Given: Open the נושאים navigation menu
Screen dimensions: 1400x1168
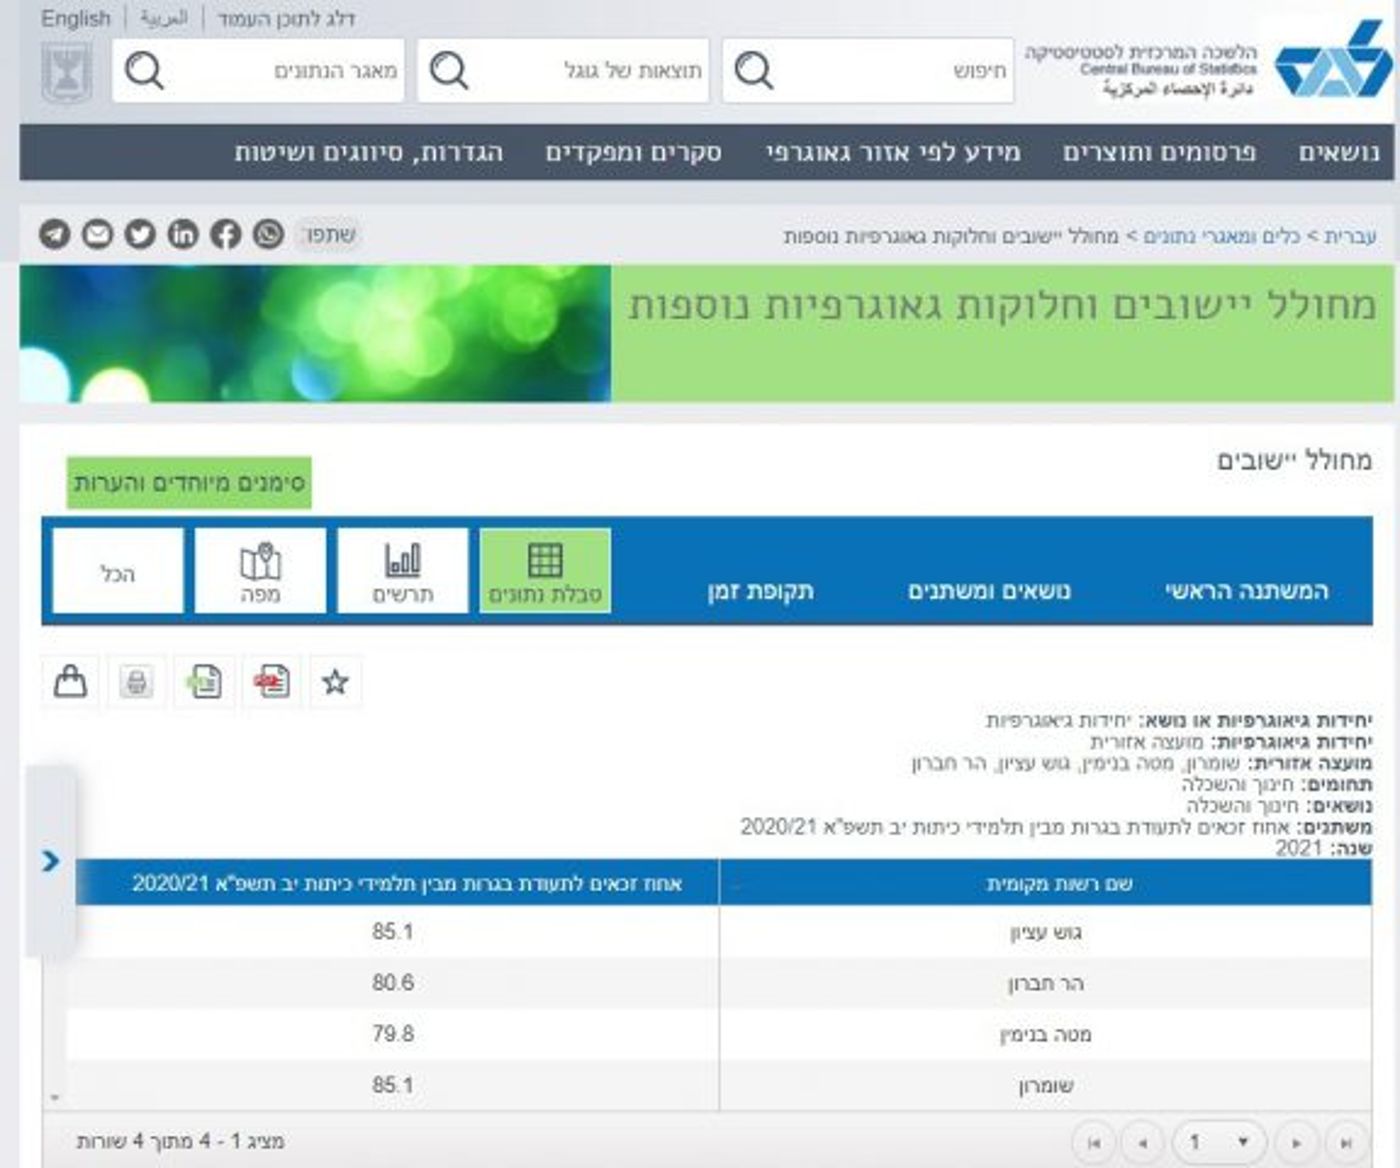Looking at the screenshot, I should (x=1338, y=152).
